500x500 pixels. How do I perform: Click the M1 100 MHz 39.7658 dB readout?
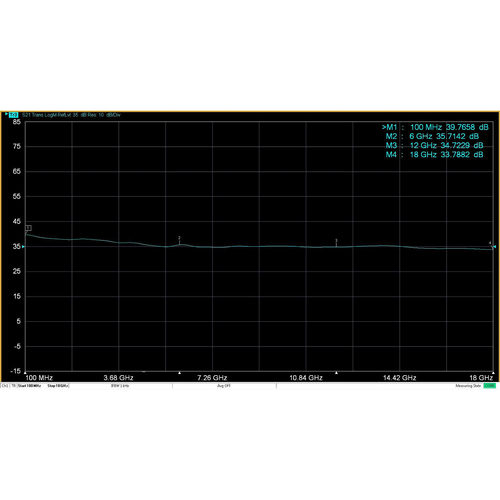[435, 127]
